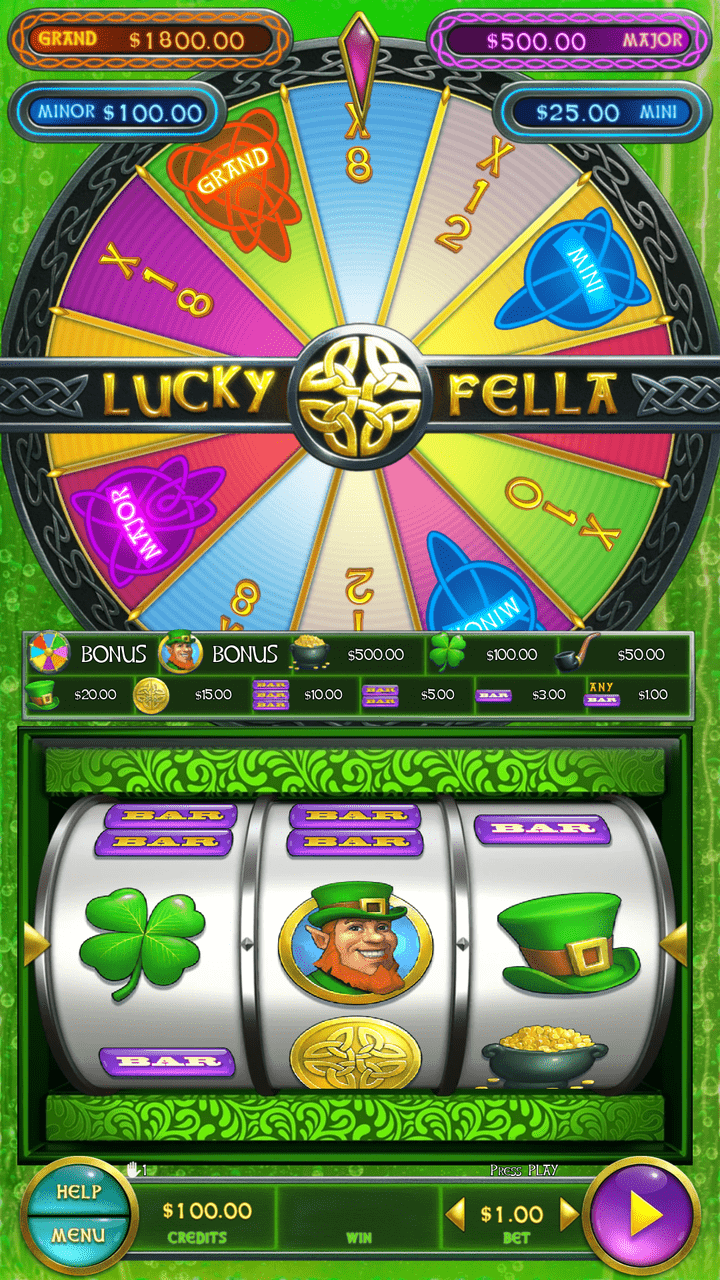Viewport: 720px width, 1280px height.
Task: Click the leprechaun bonus icon in the paytable
Action: coord(181,653)
